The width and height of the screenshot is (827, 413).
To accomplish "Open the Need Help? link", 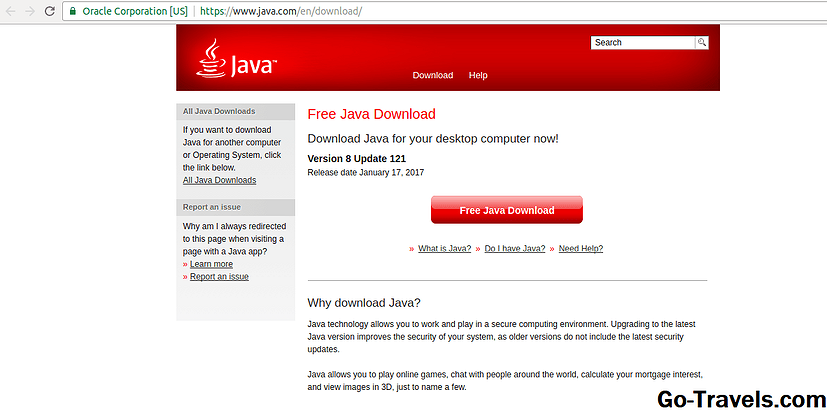I will (x=581, y=248).
